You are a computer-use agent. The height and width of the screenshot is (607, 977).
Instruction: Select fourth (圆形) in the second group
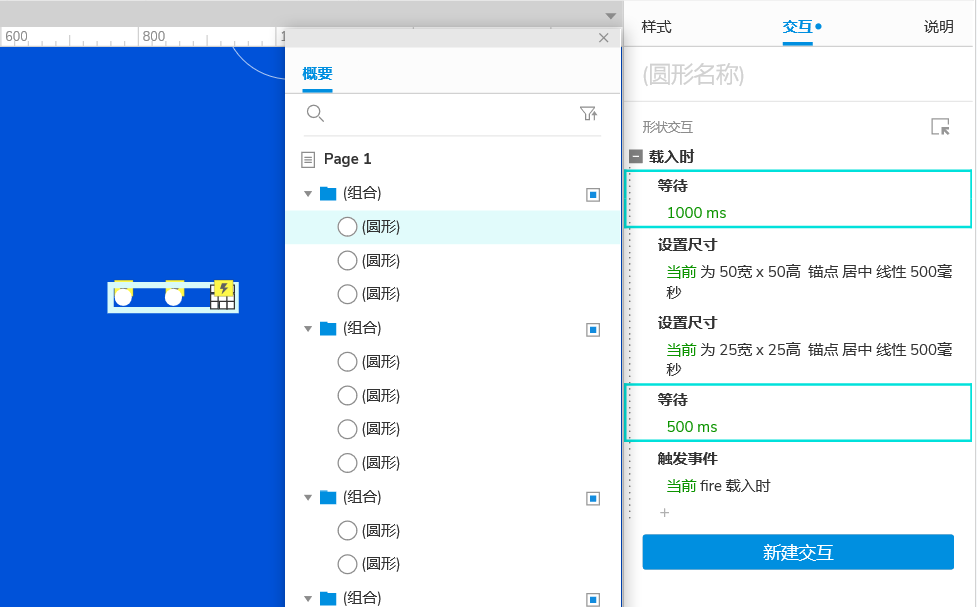click(x=453, y=463)
